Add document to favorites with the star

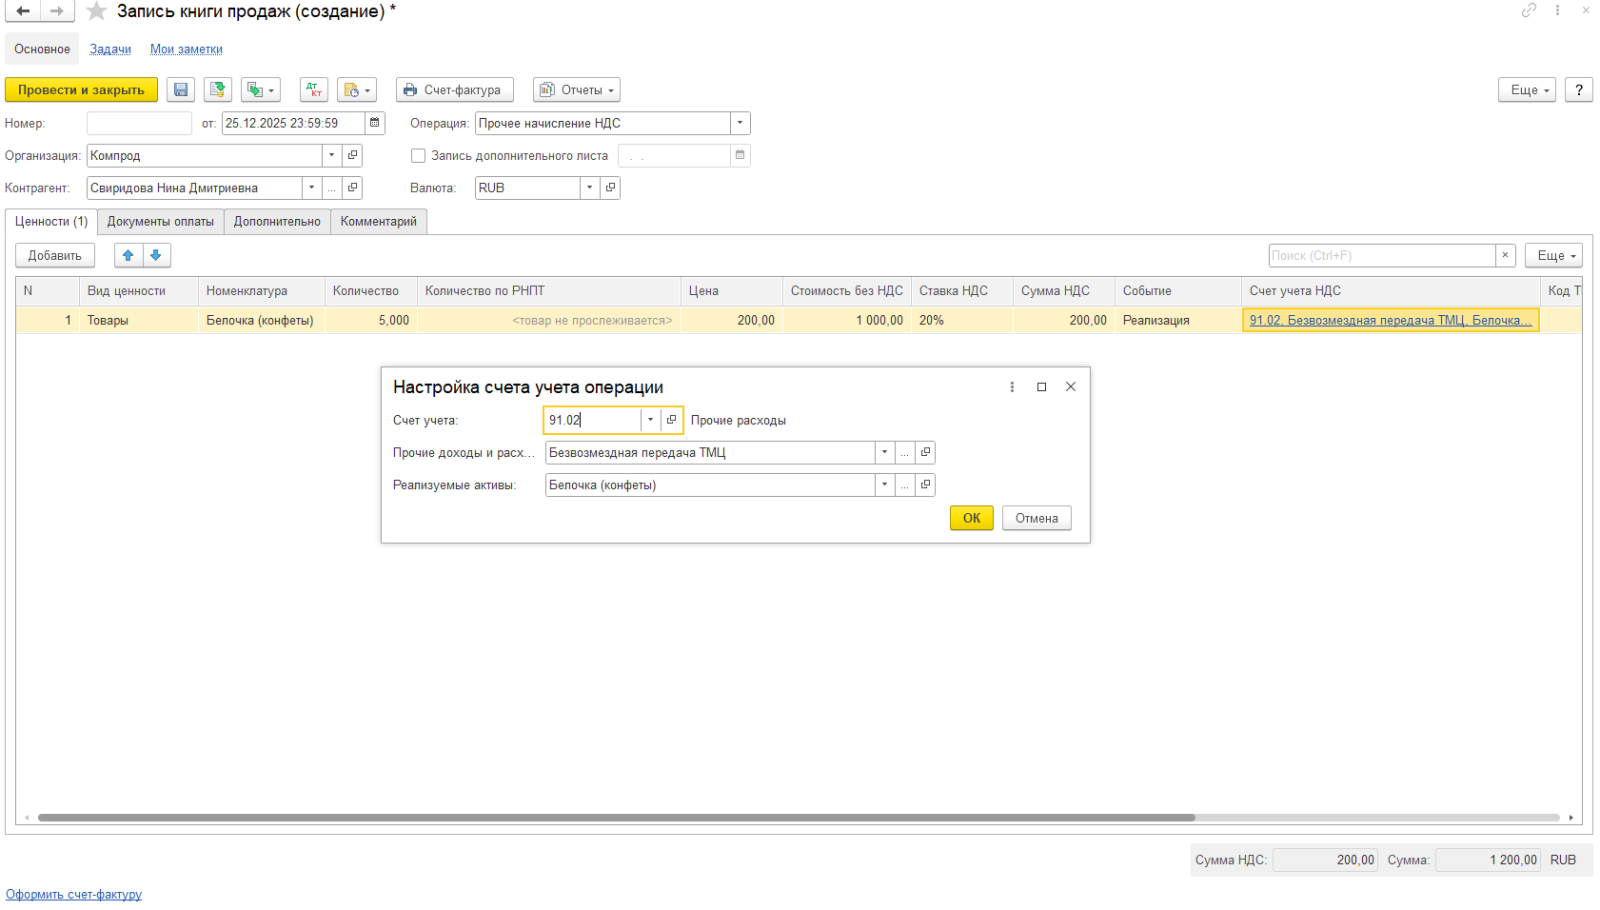(96, 11)
